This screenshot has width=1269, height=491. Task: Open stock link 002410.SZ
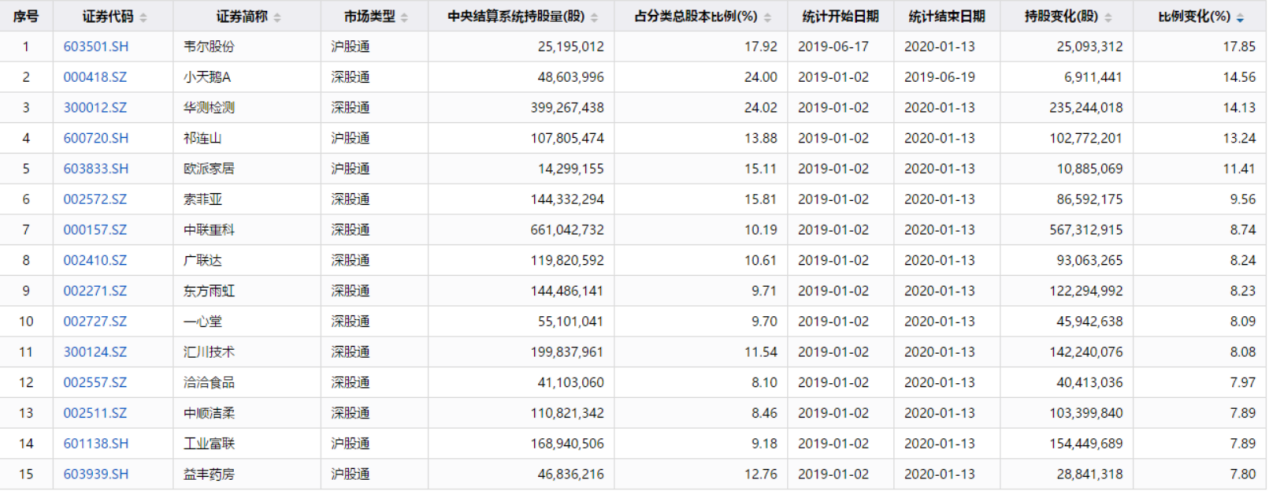click(95, 260)
